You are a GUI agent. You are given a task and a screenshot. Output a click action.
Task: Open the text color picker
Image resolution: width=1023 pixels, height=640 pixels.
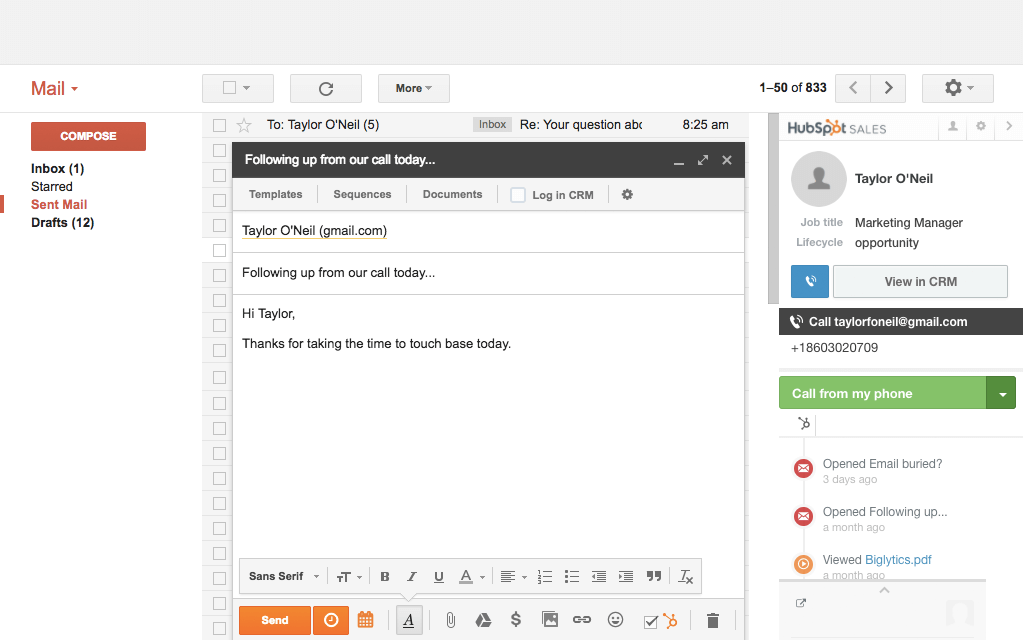click(471, 577)
